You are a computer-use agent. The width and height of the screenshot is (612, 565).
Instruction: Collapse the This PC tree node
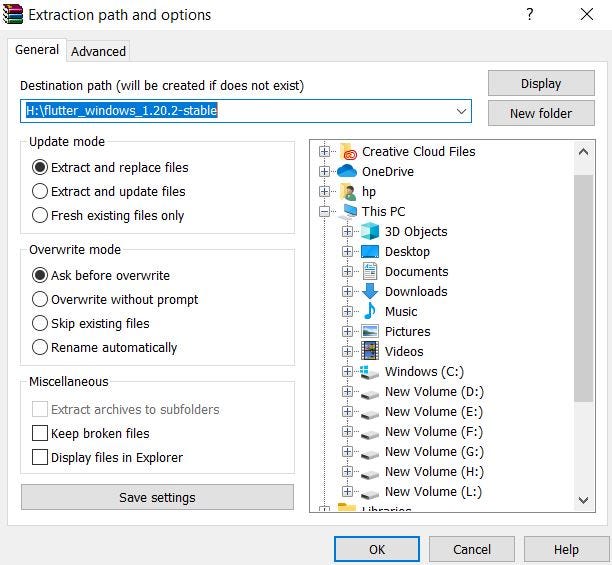point(324,211)
